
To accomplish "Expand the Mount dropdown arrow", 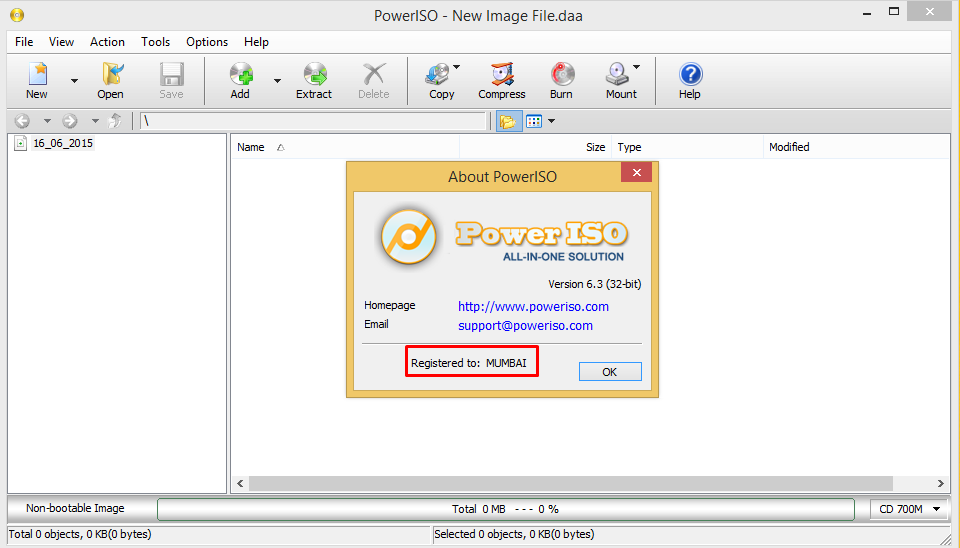I will [637, 67].
